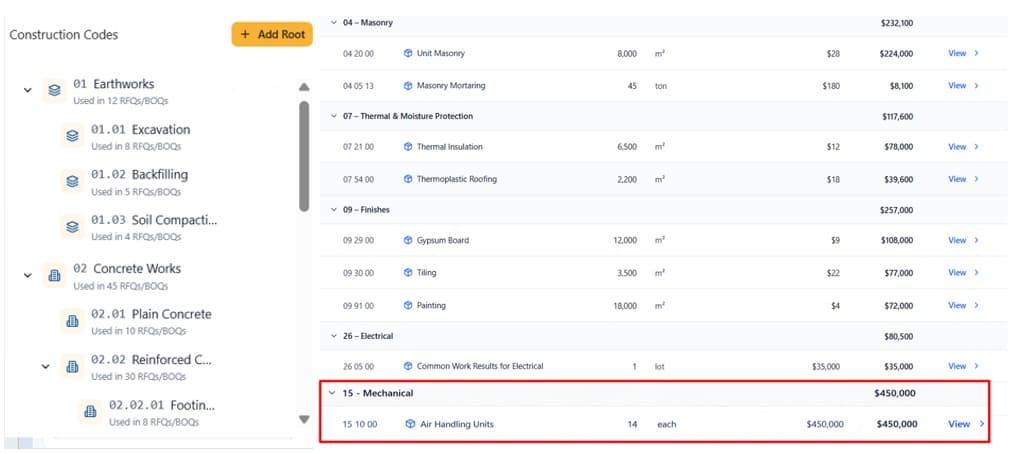This screenshot has width=1024, height=454.
Task: Click the tree scrollbar down arrow
Action: [x=304, y=419]
